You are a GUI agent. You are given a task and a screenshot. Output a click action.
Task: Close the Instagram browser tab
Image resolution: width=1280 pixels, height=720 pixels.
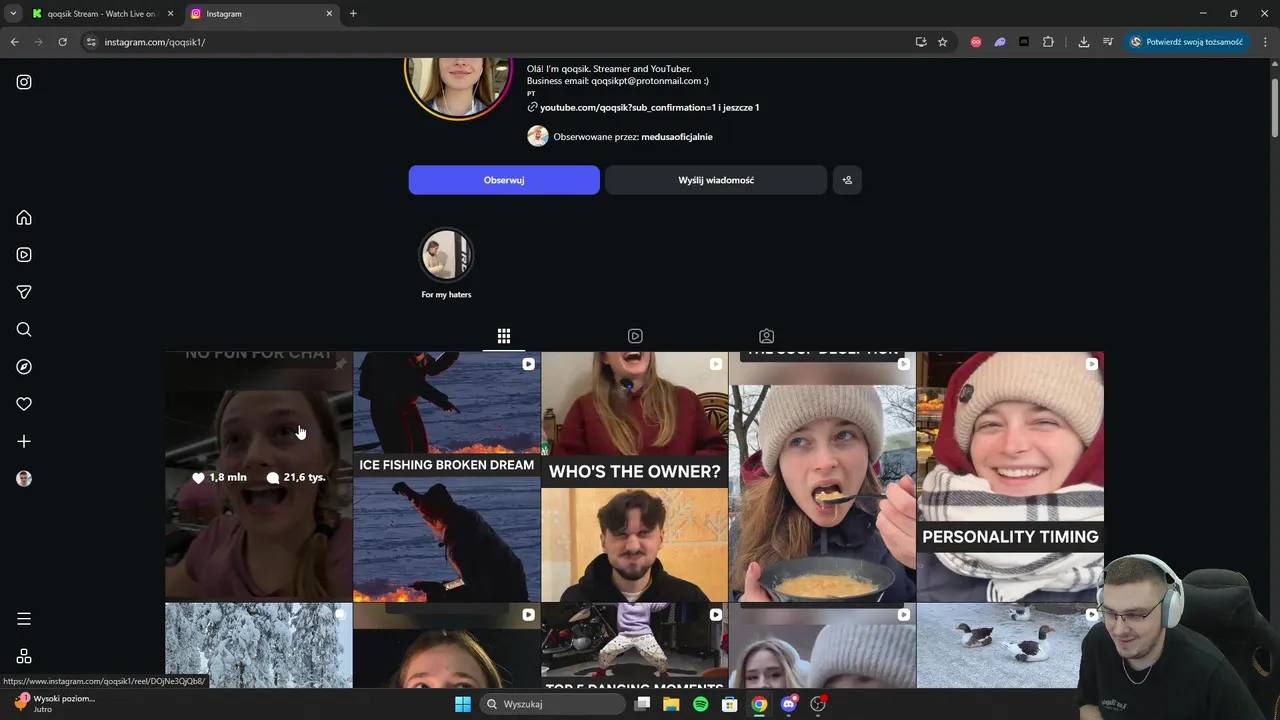[329, 14]
